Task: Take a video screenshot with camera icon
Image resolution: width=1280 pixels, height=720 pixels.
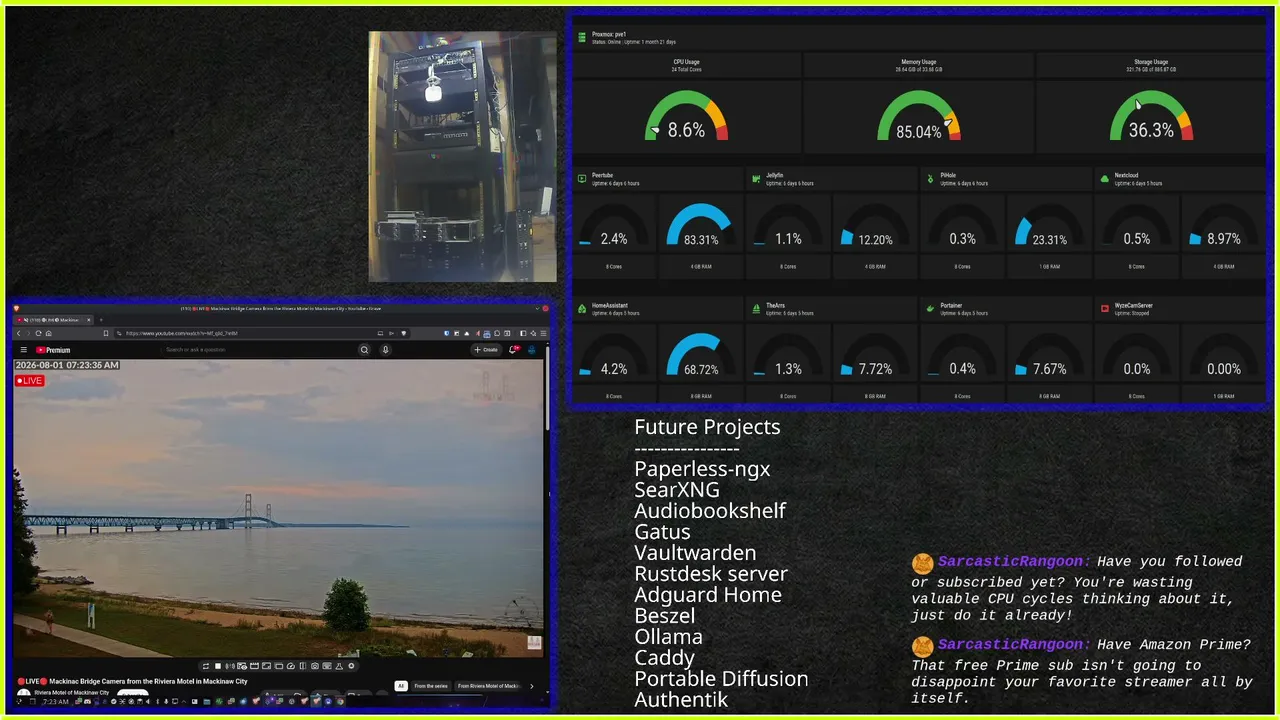Action: click(315, 666)
